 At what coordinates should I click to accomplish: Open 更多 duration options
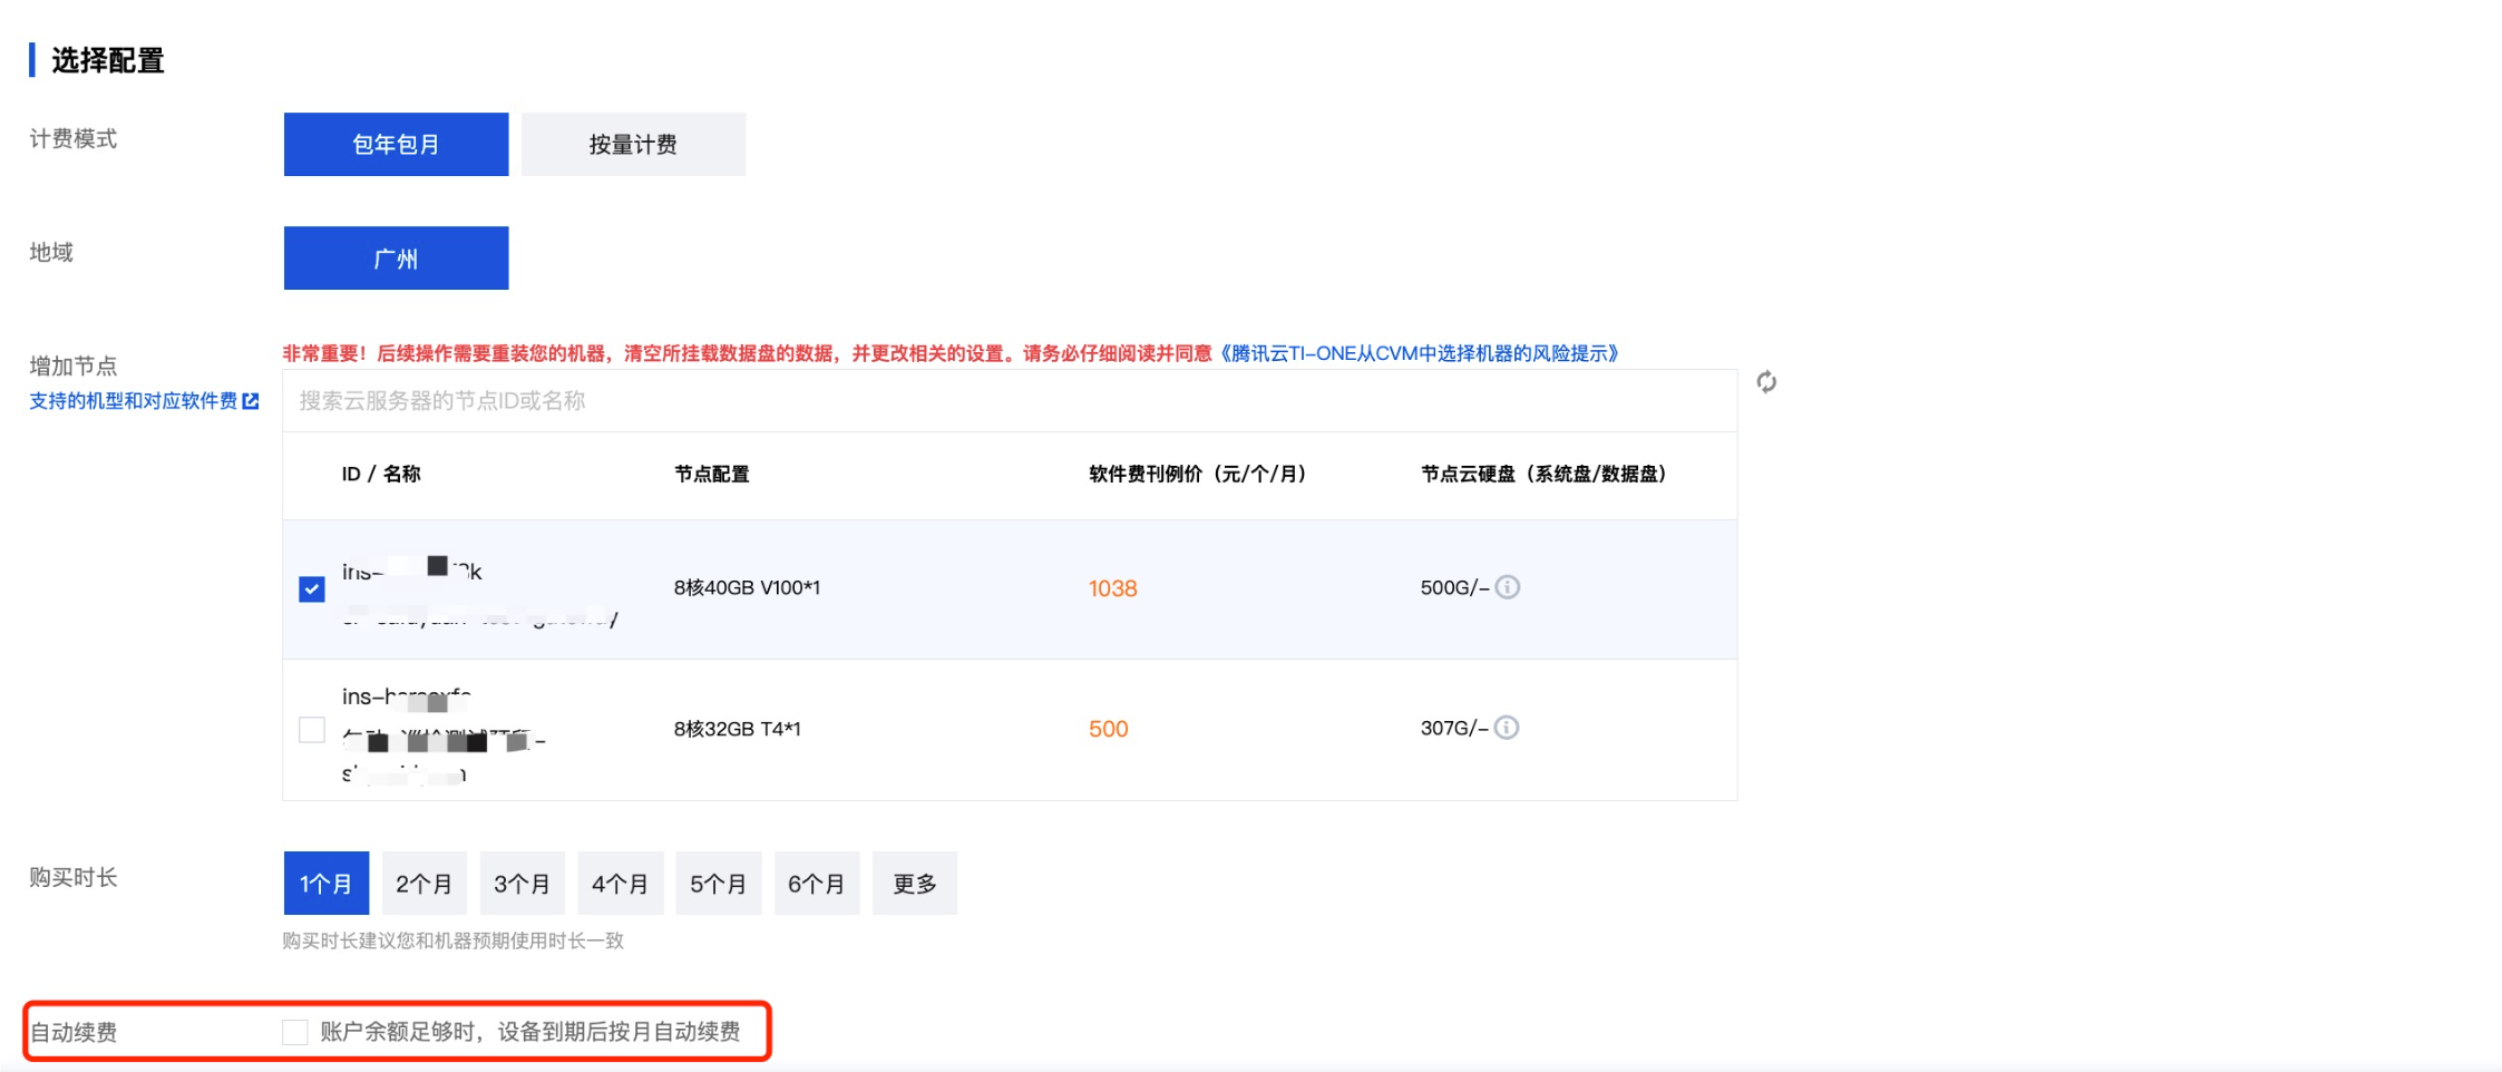(915, 883)
